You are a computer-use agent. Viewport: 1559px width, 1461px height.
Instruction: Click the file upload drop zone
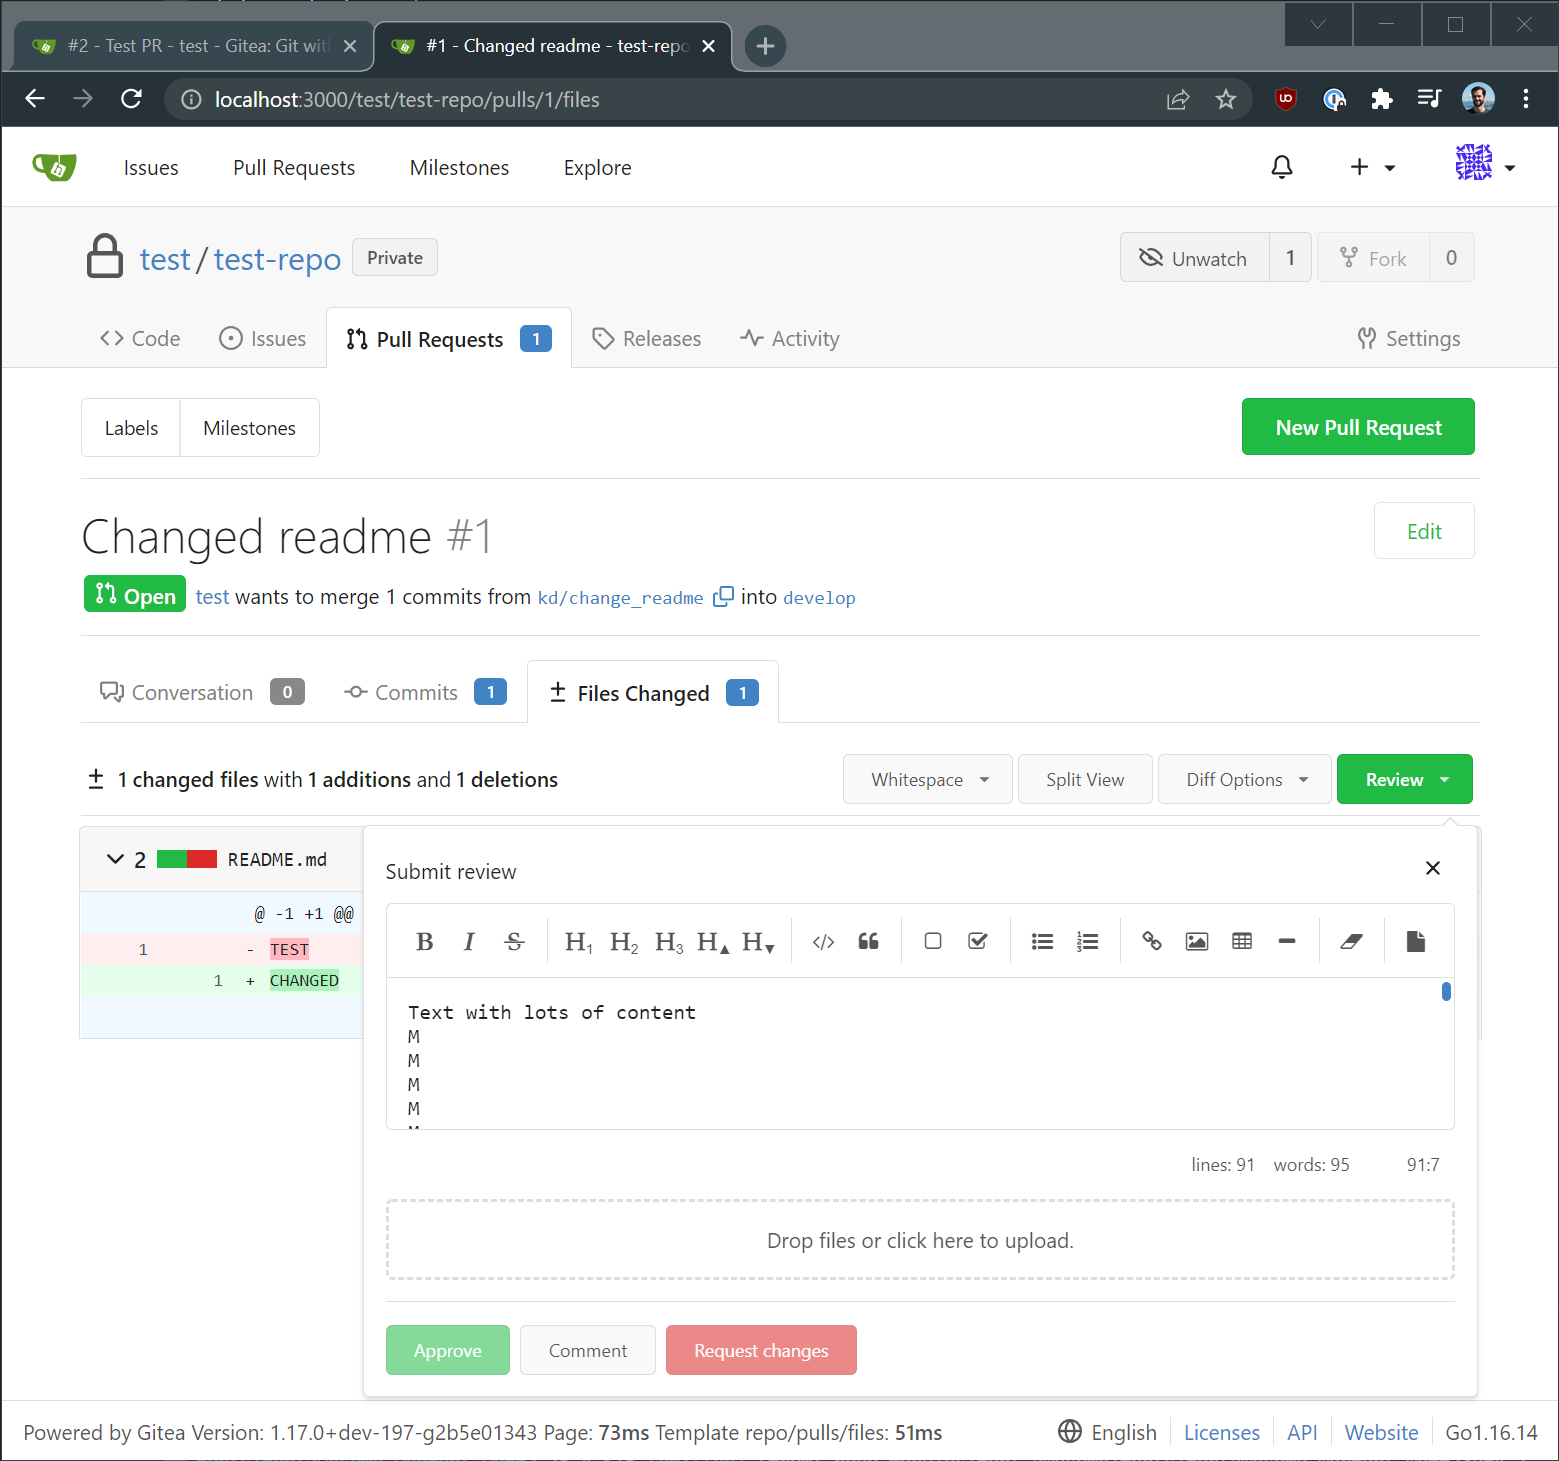920,1240
